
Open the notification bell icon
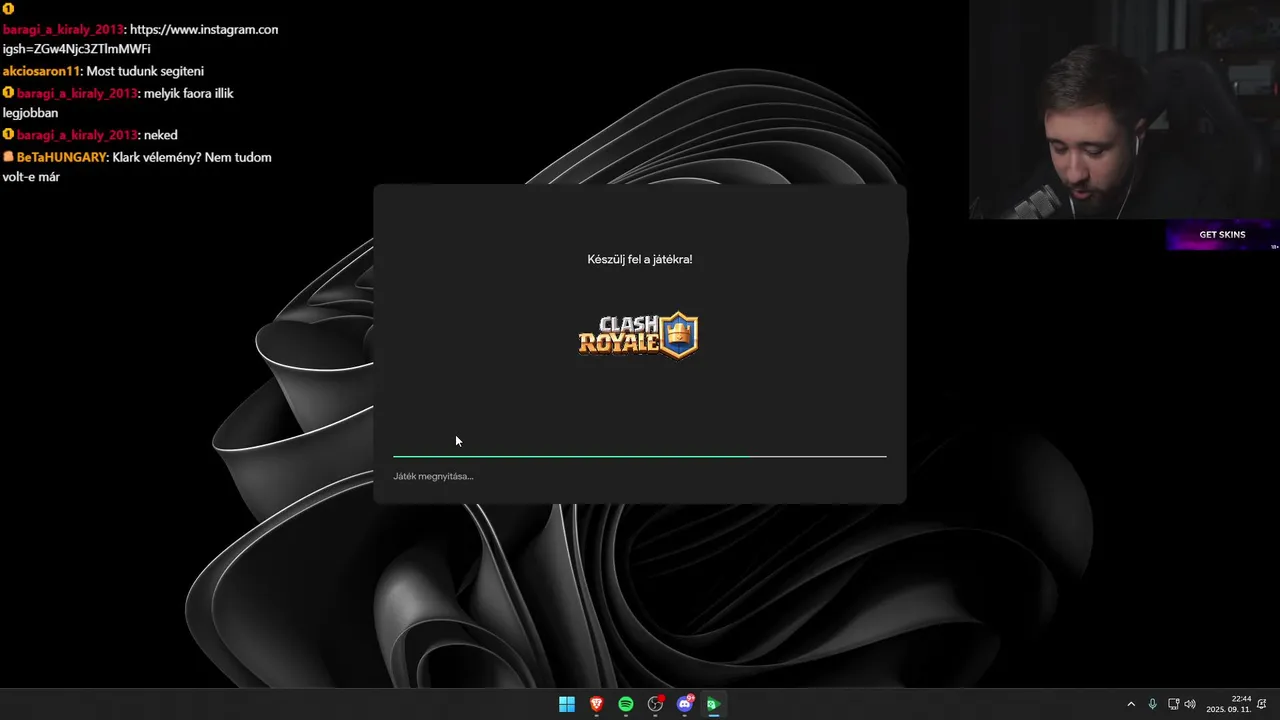point(1262,704)
